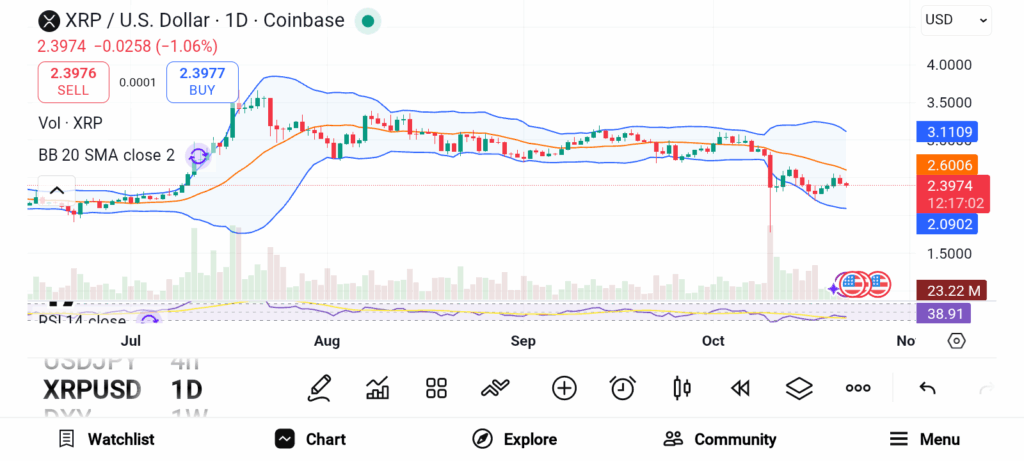
Task: Create an alert with the clock icon
Action: (623, 388)
